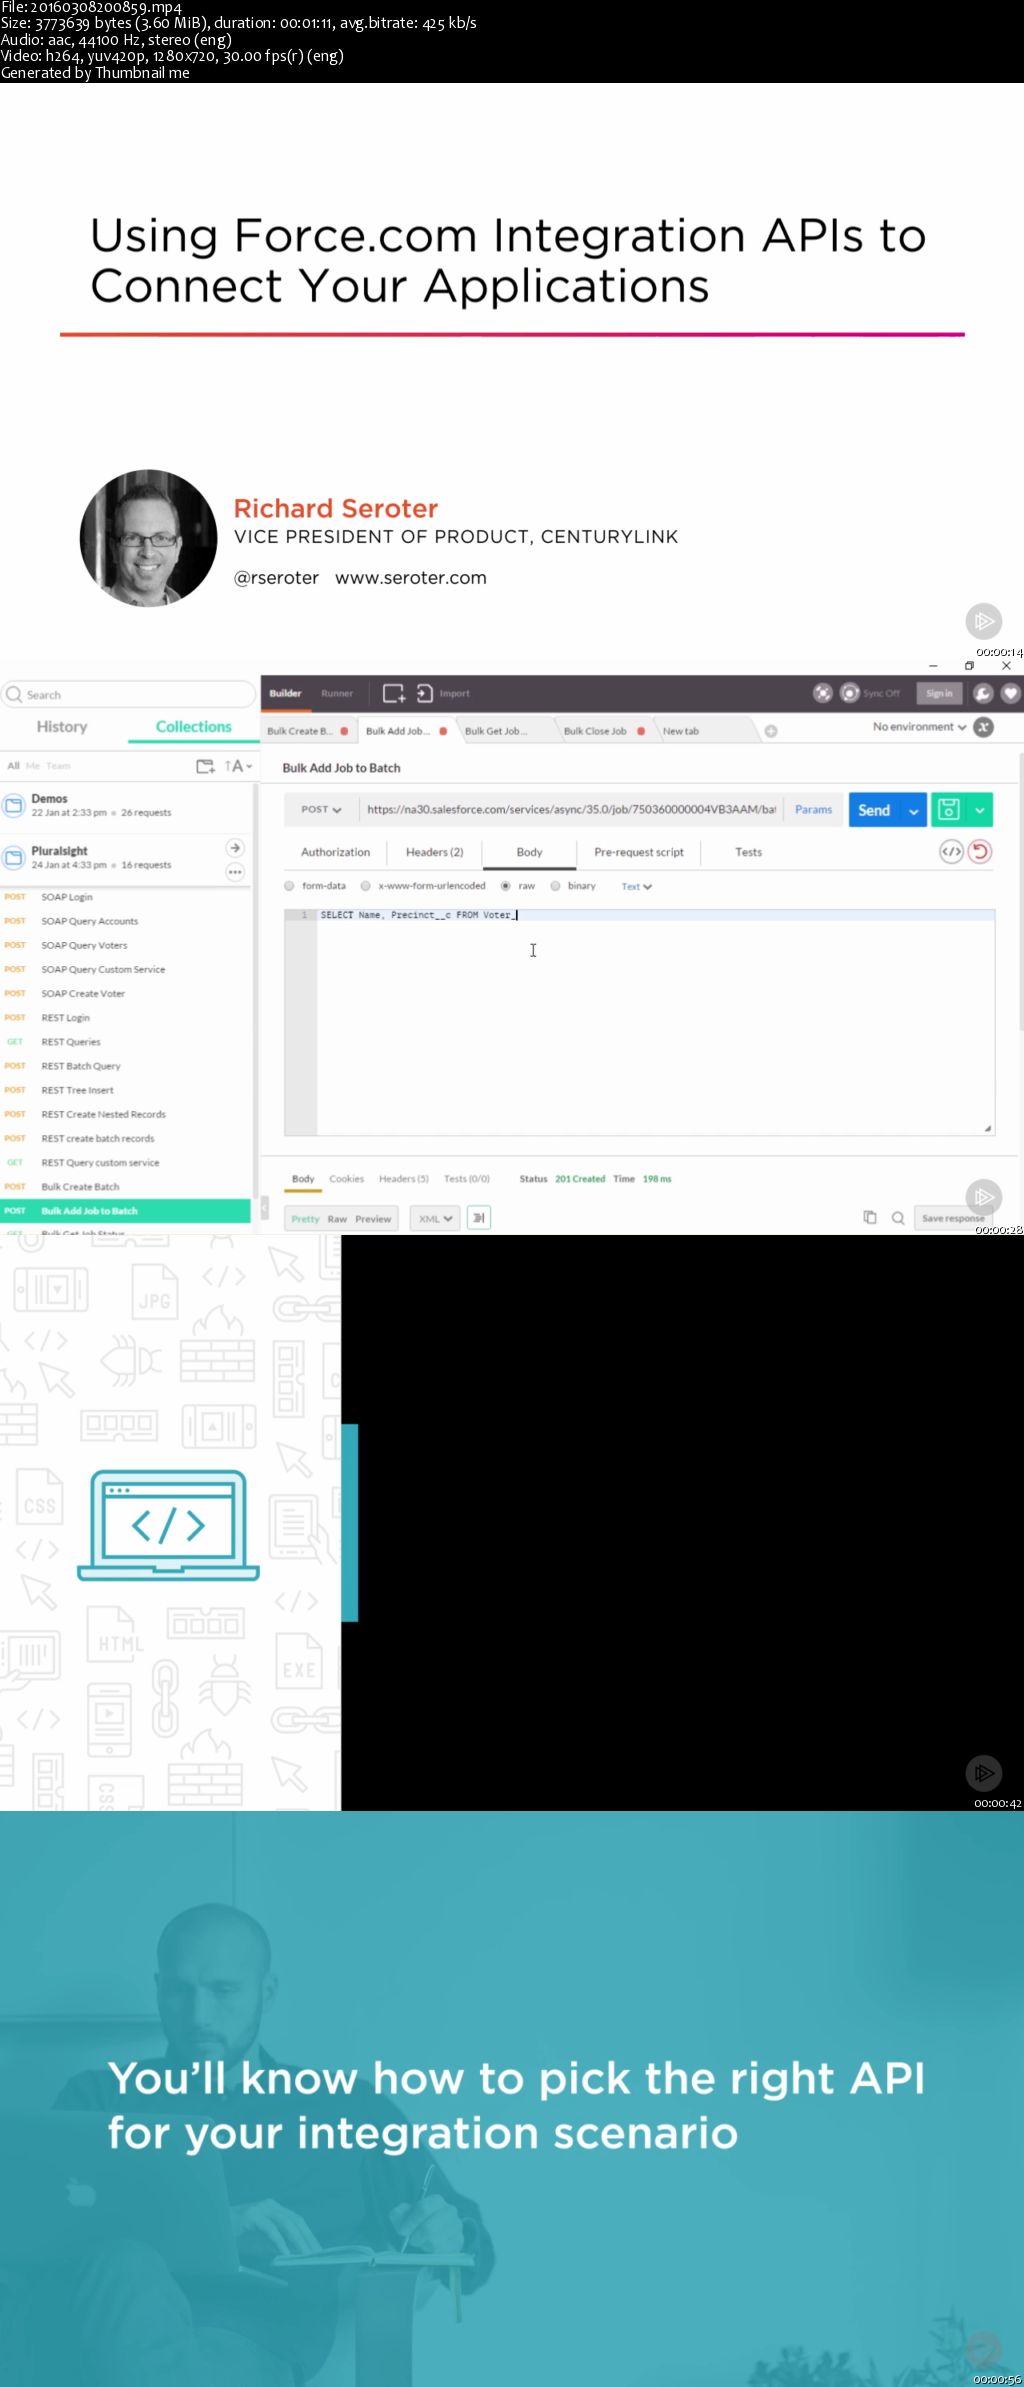
Task: Click the heart icon in Postman header
Action: tap(1011, 693)
